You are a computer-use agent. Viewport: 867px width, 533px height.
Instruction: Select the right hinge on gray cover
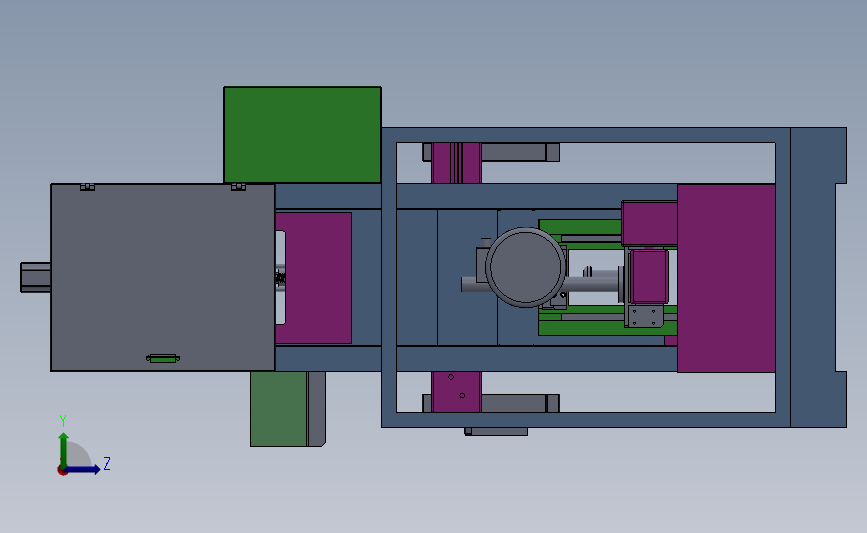point(238,187)
